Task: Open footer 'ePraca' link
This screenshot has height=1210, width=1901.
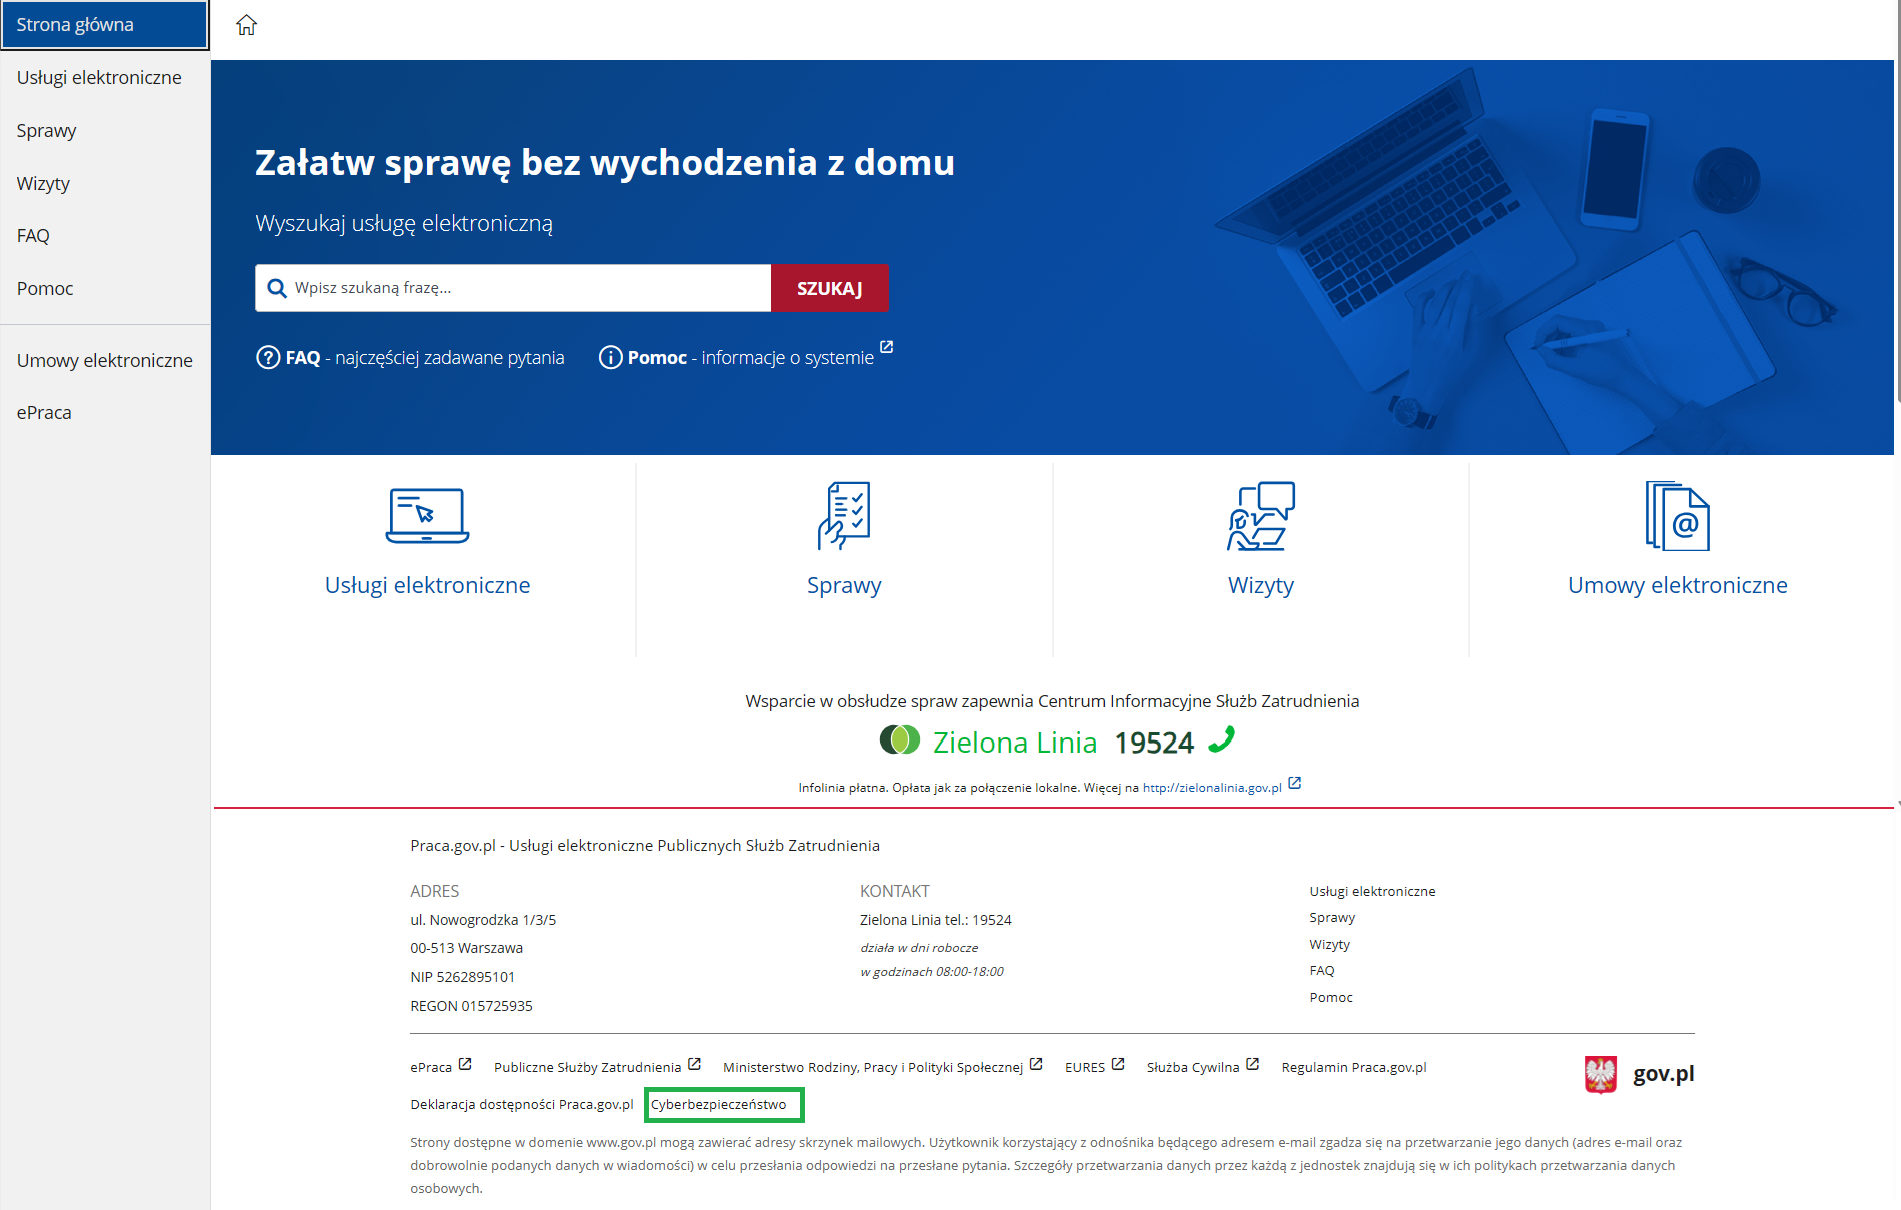Action: (x=431, y=1067)
